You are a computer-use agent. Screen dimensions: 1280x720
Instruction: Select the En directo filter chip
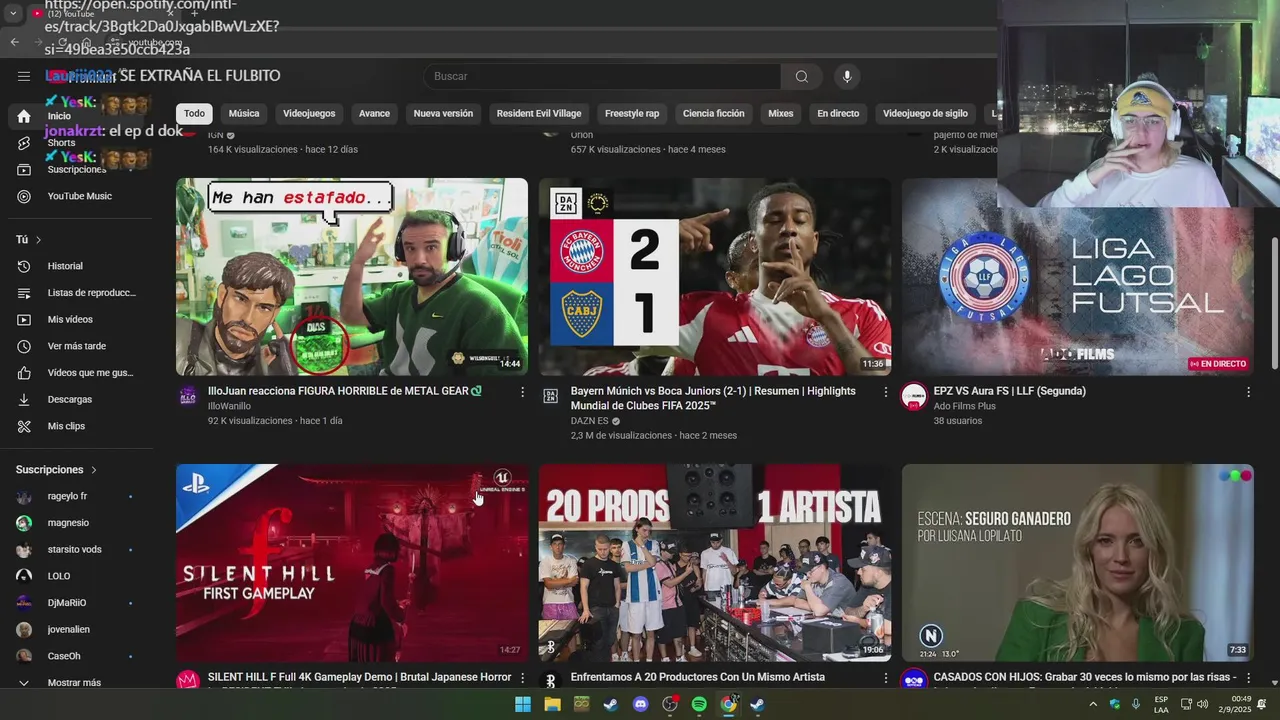pos(838,114)
